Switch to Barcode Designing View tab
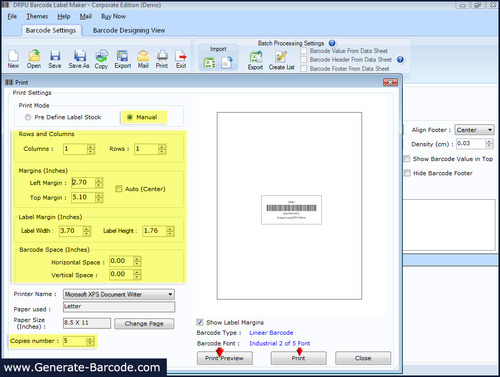This screenshot has height=377, width=500. (x=129, y=30)
